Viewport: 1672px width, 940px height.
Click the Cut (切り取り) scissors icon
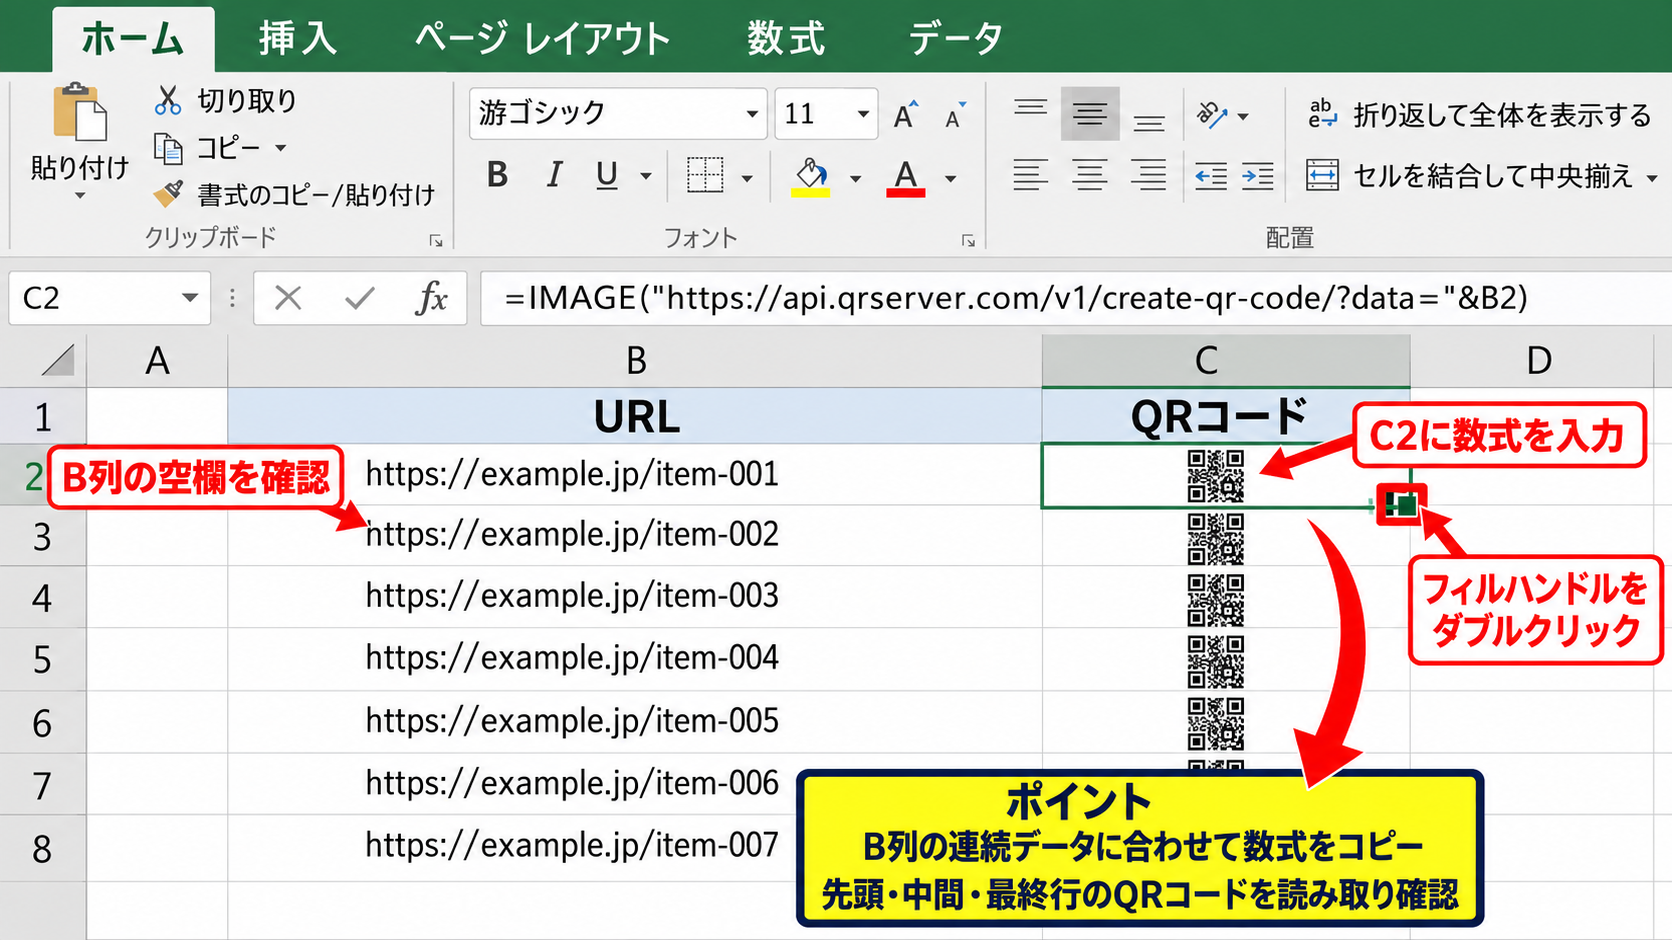click(167, 100)
